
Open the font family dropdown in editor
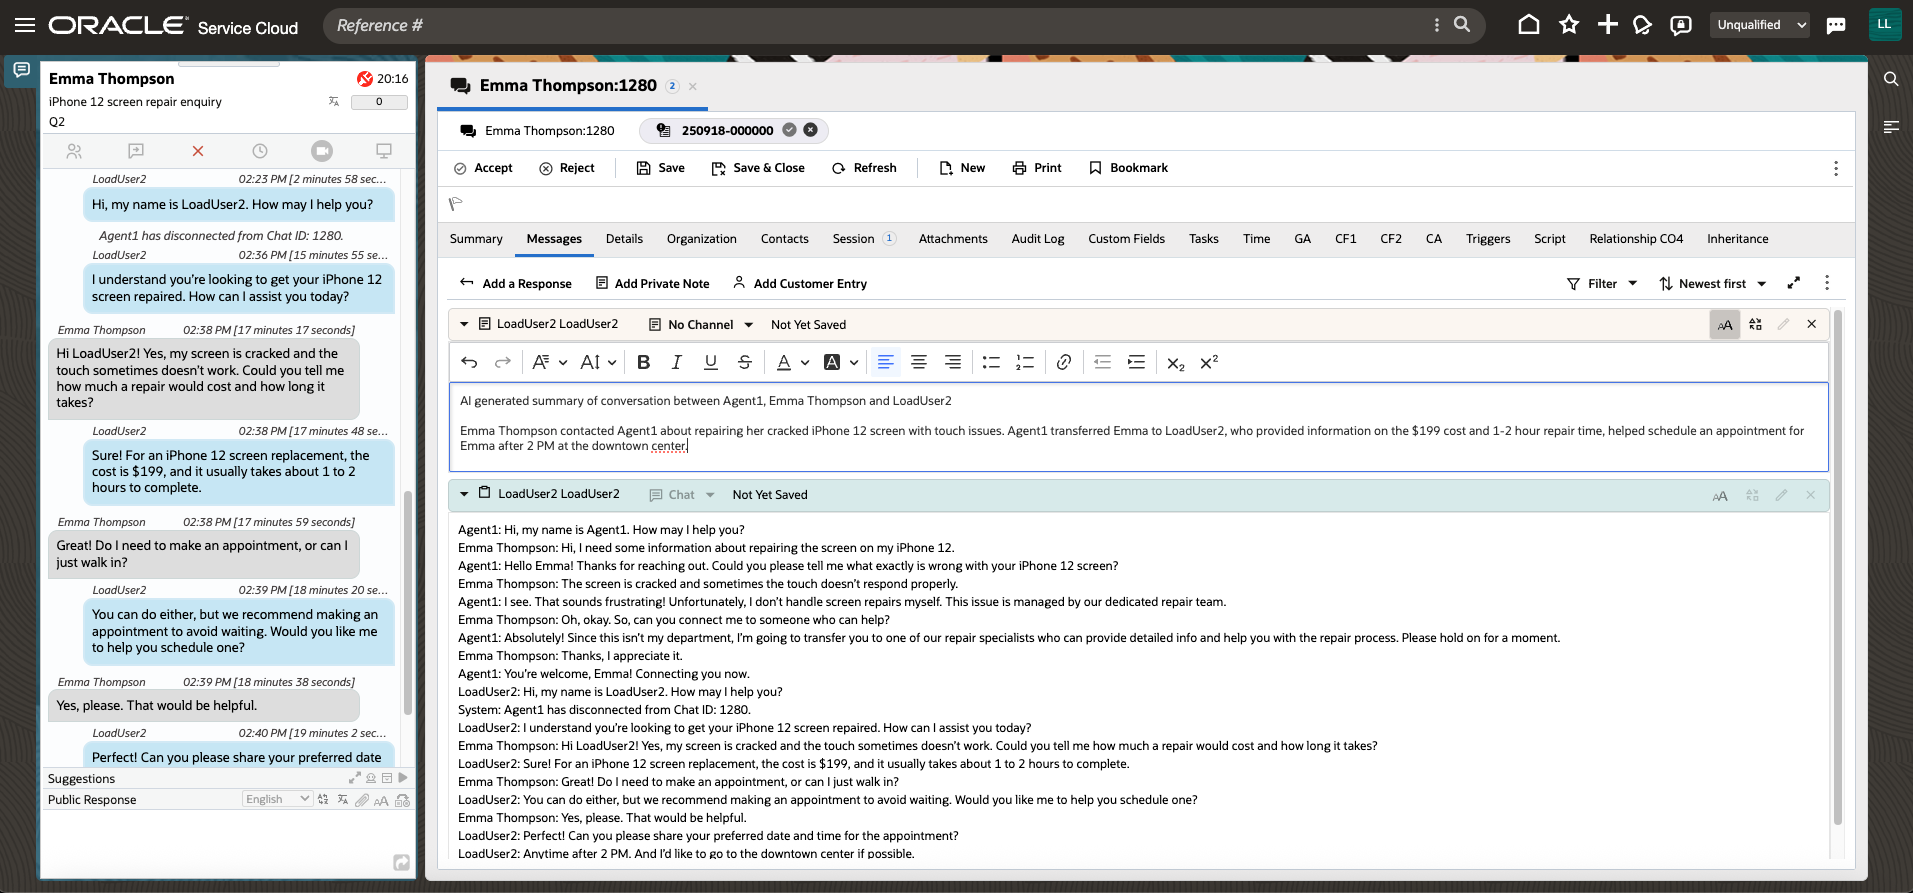pos(549,362)
